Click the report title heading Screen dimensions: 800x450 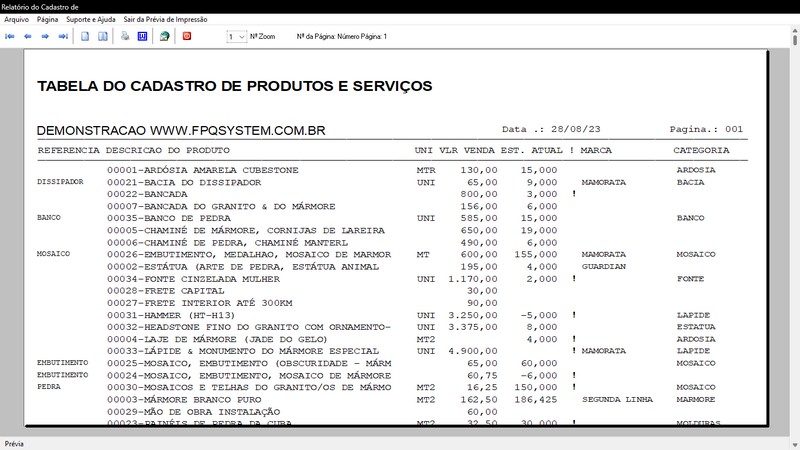pos(234,86)
